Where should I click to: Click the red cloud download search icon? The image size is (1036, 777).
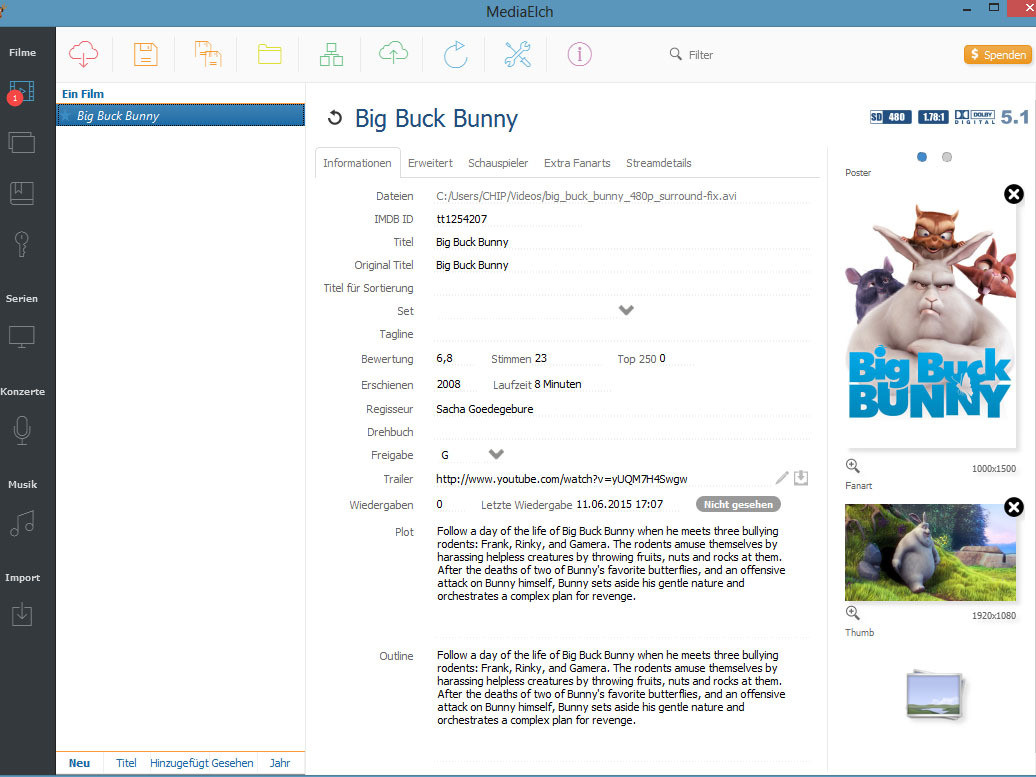pos(83,54)
